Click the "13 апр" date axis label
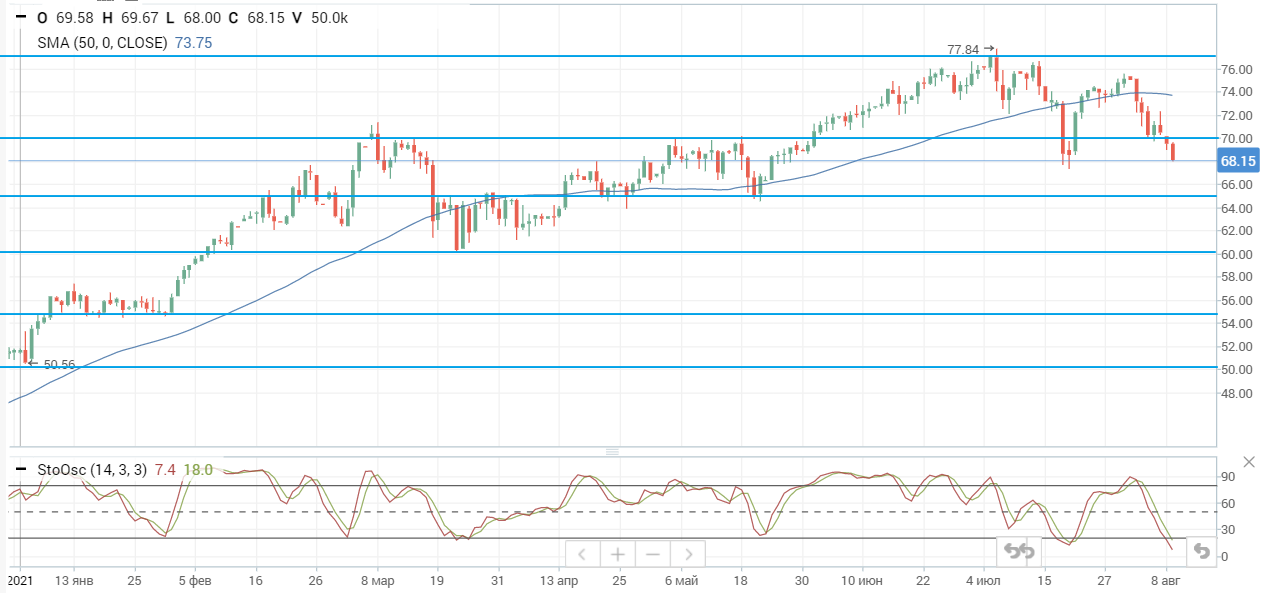Screen dimensions: 1262x593 pyautogui.click(x=559, y=580)
